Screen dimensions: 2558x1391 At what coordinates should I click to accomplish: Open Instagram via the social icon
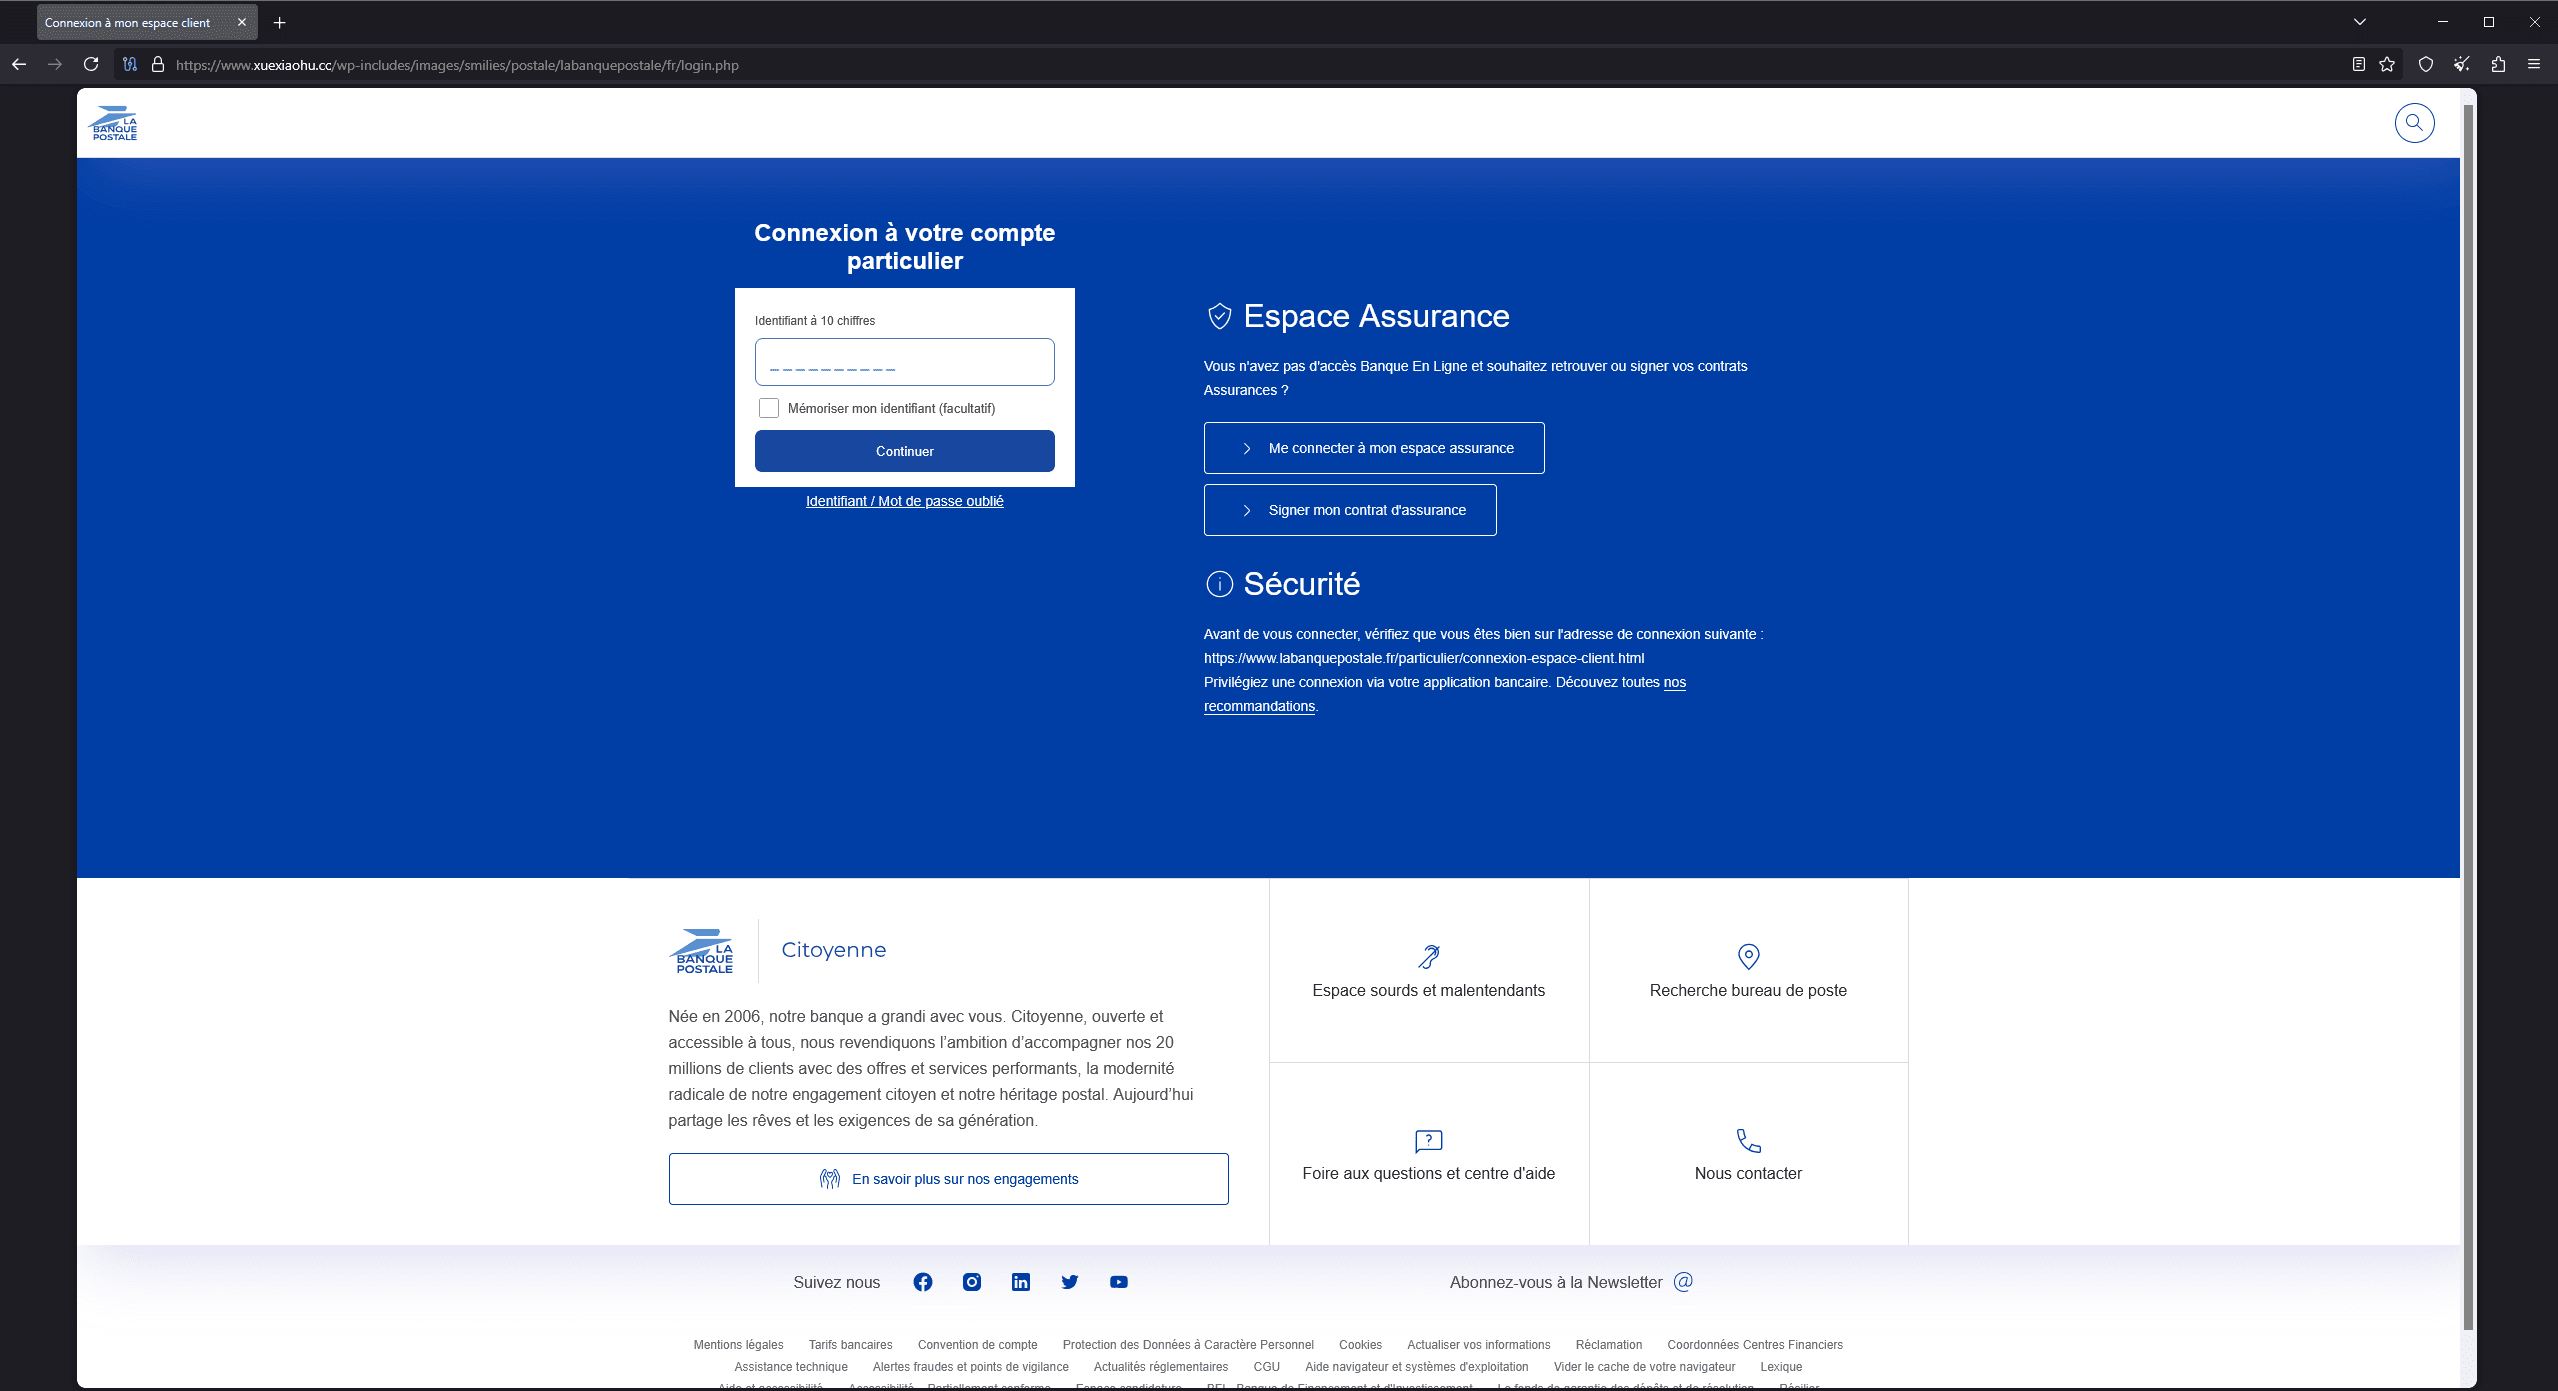click(970, 1281)
